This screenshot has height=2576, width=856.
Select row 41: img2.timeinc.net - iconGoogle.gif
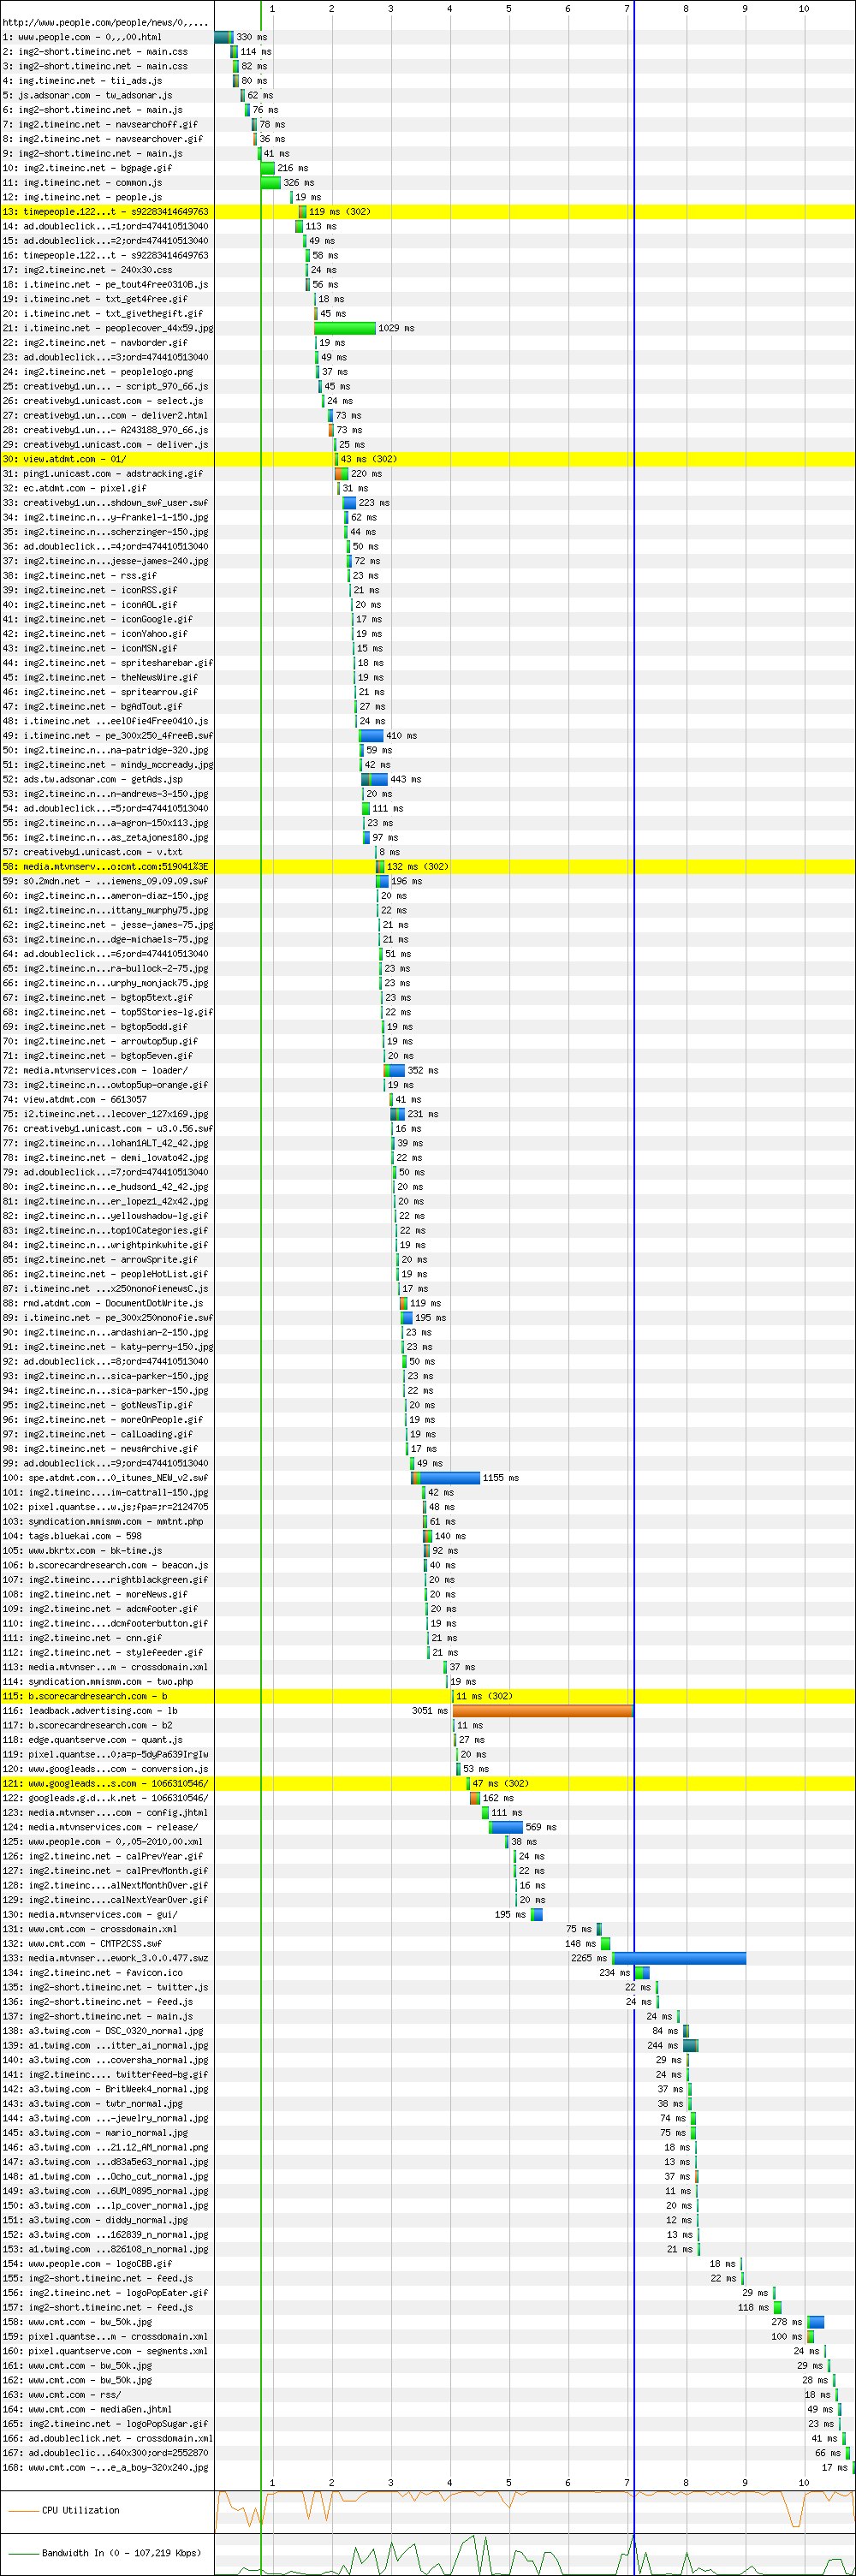[428, 619]
